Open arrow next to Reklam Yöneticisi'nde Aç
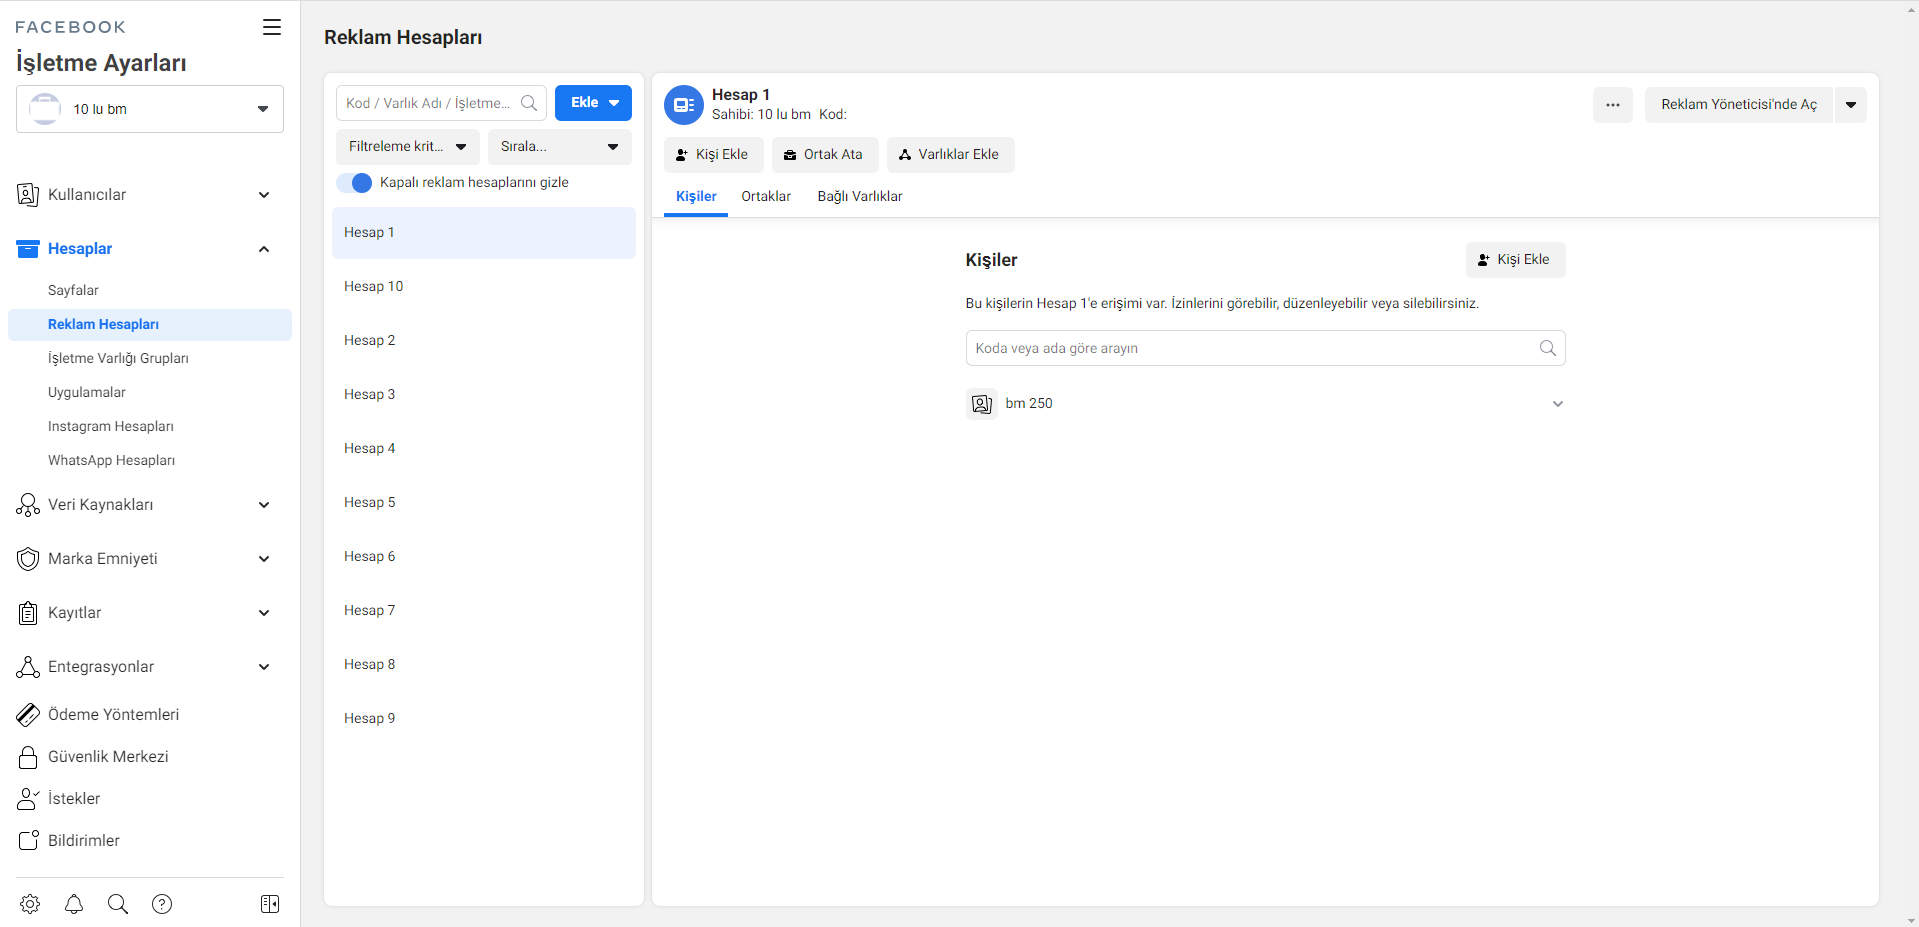This screenshot has width=1919, height=927. 1851,105
